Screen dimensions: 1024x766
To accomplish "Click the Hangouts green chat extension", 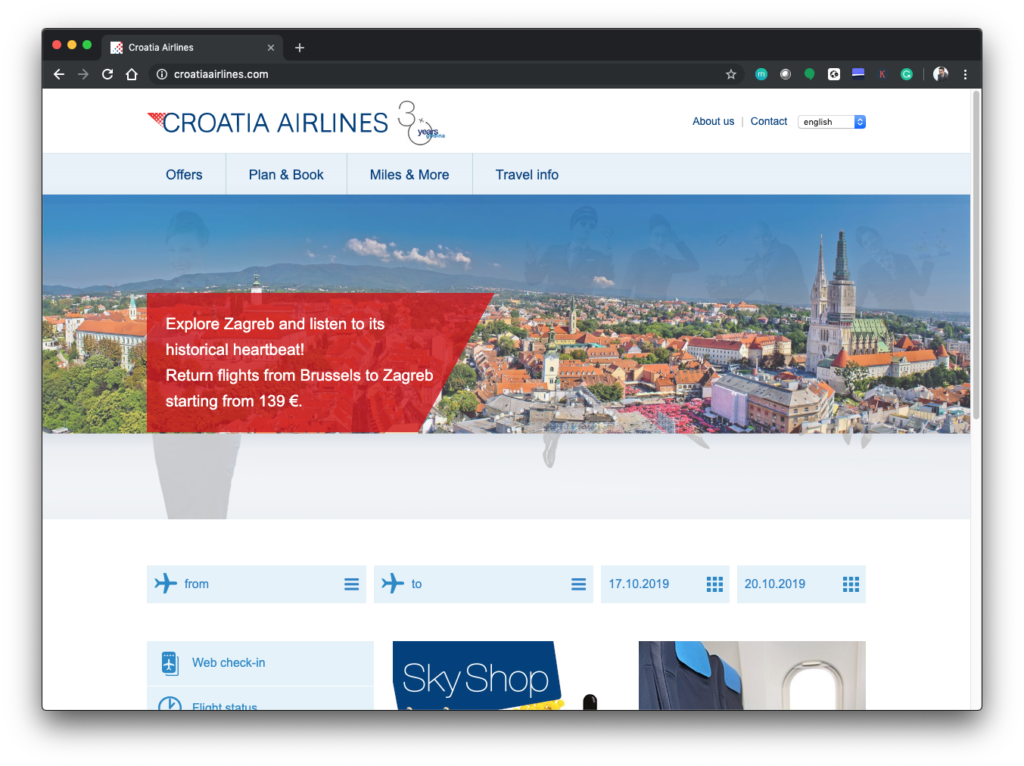I will click(809, 74).
